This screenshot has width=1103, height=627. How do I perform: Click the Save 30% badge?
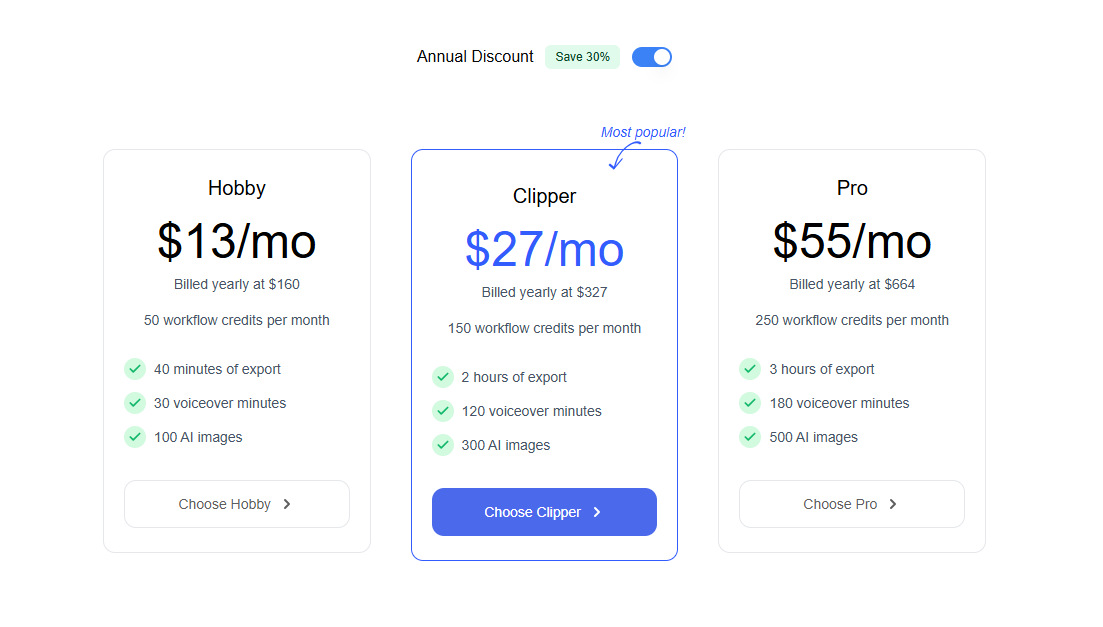tap(582, 57)
